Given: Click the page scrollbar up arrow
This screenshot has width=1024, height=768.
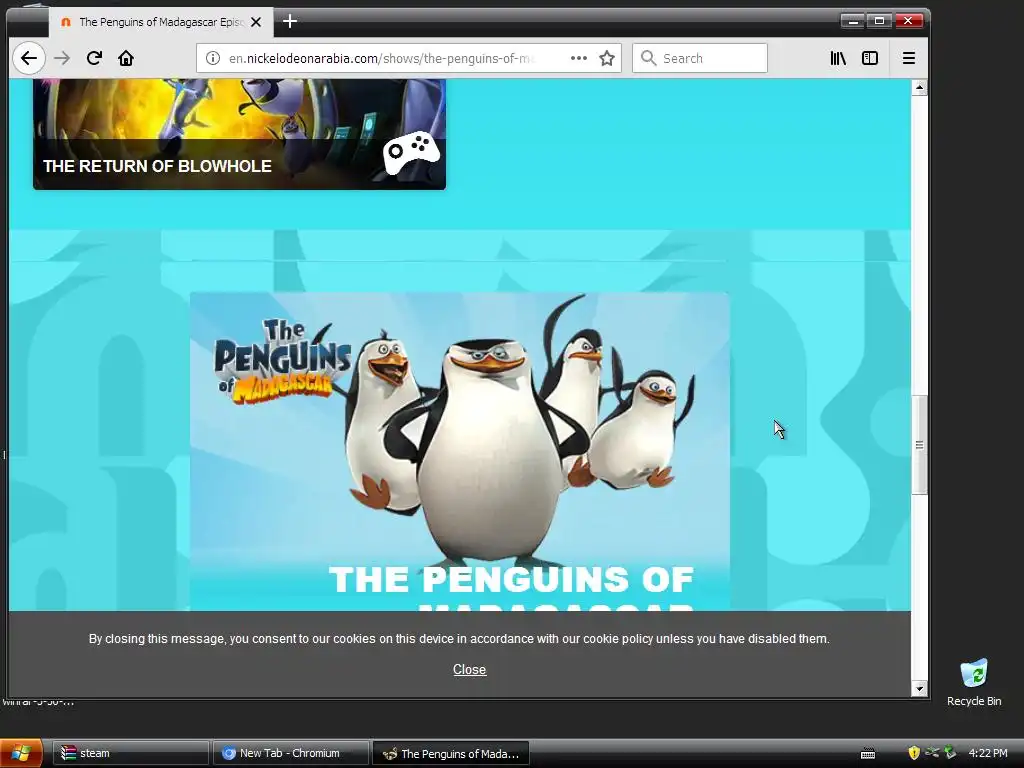Looking at the screenshot, I should pos(920,88).
